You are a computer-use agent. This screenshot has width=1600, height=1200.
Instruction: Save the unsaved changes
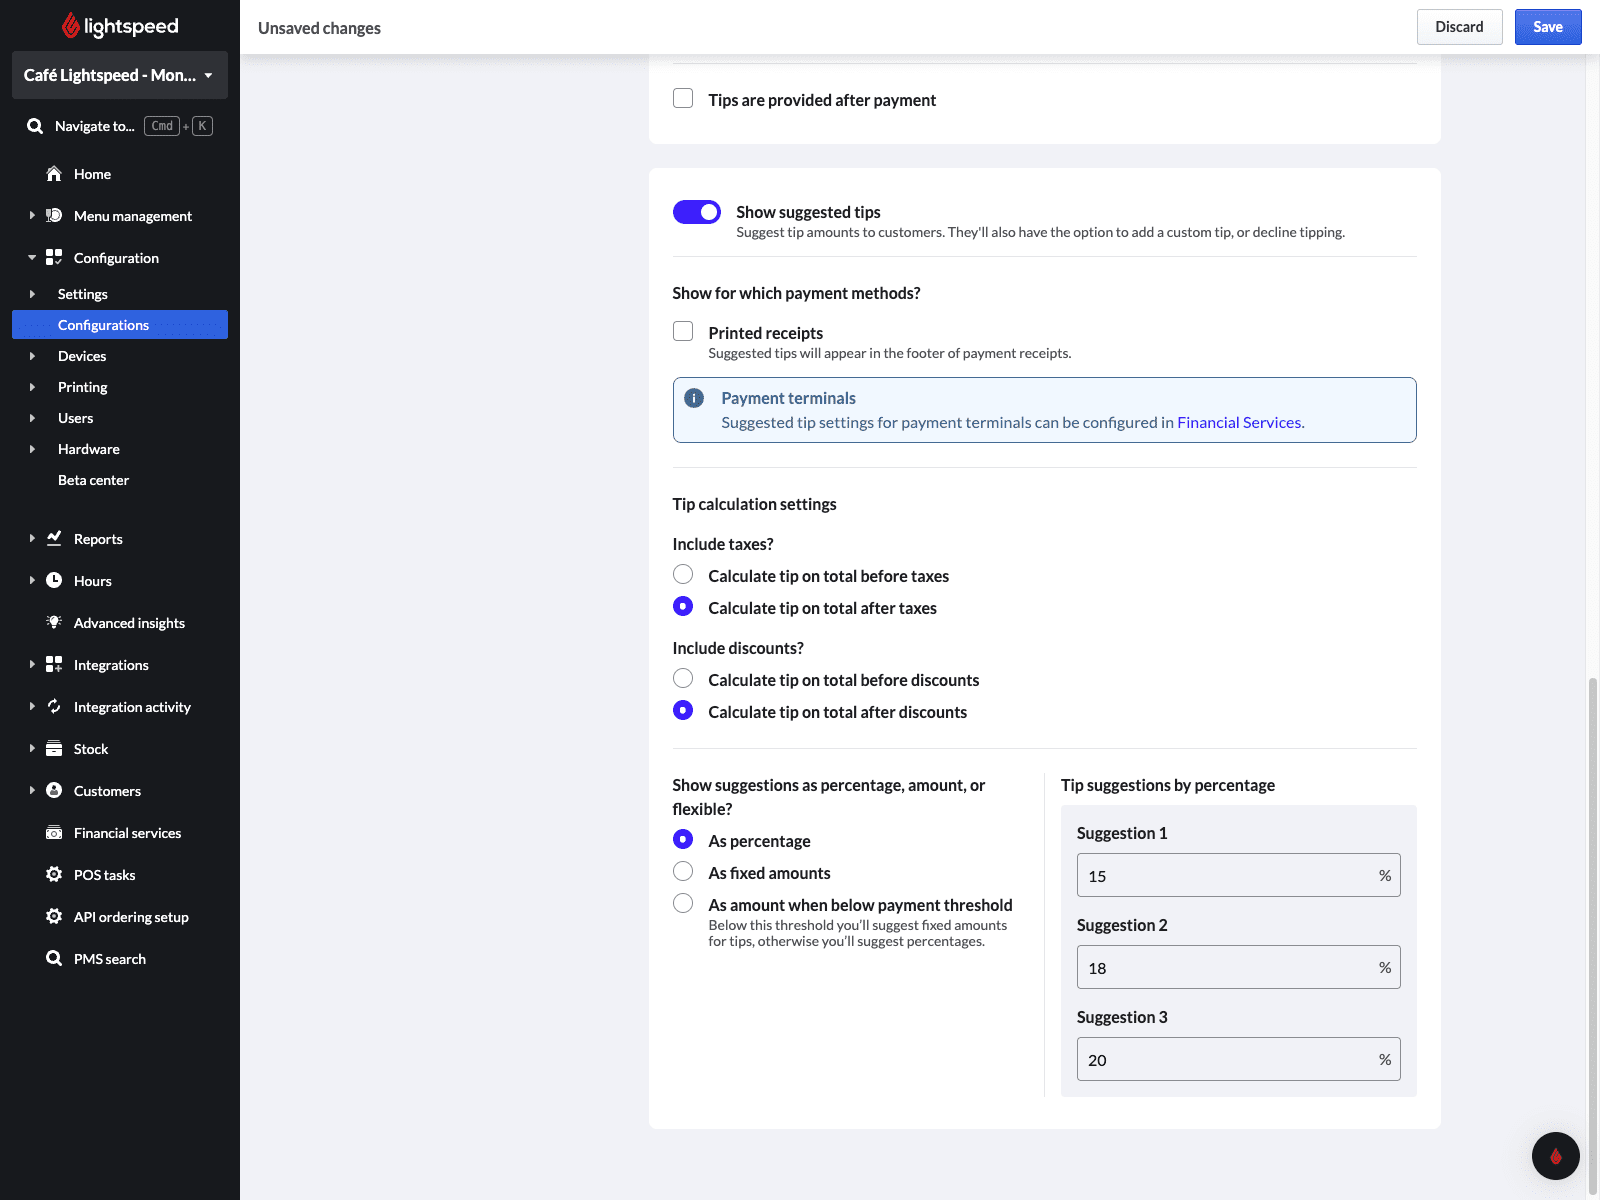click(1547, 27)
